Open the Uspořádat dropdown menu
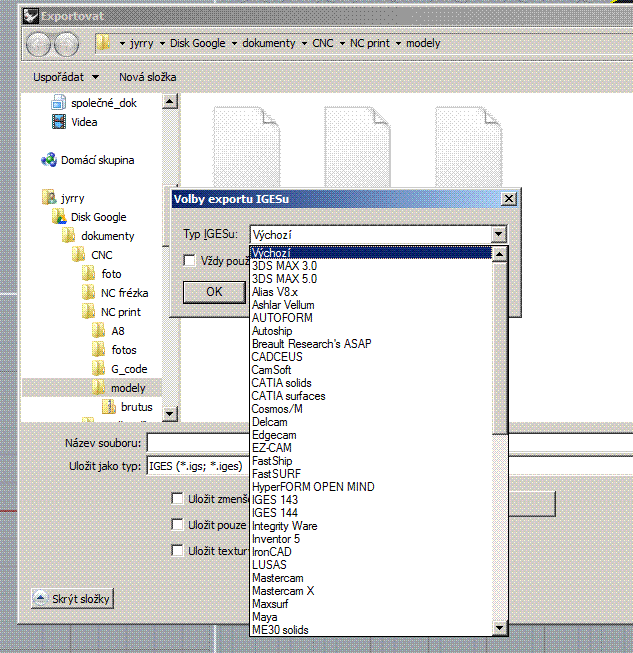This screenshot has width=633, height=653. coord(66,77)
